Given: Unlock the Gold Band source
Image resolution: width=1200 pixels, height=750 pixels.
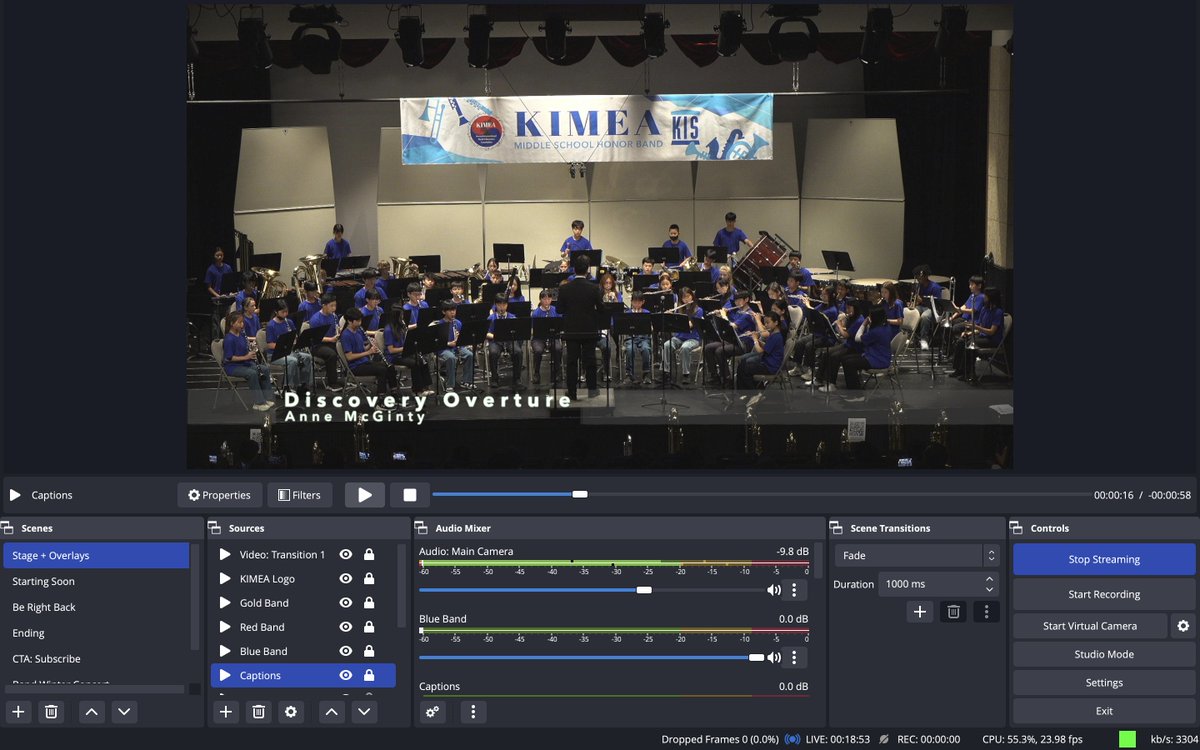Looking at the screenshot, I should tap(369, 603).
